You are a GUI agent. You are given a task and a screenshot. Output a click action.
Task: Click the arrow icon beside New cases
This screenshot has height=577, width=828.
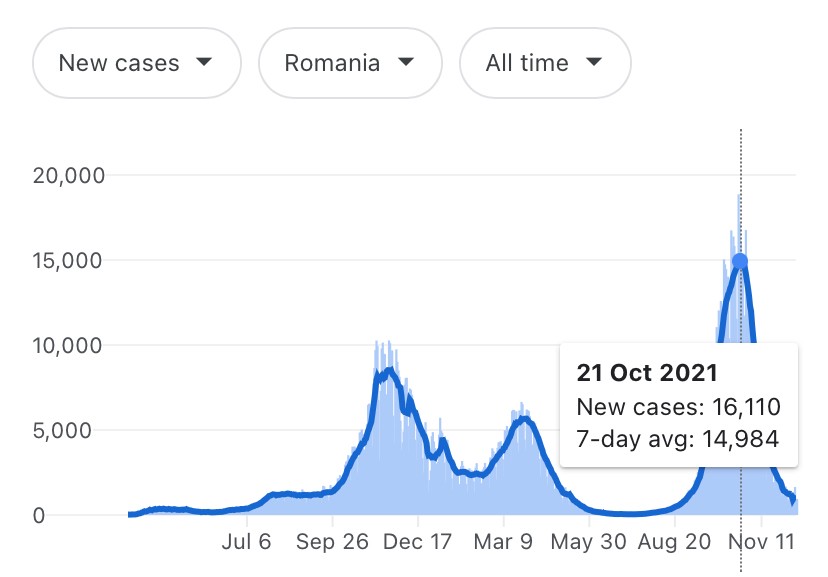[x=204, y=62]
